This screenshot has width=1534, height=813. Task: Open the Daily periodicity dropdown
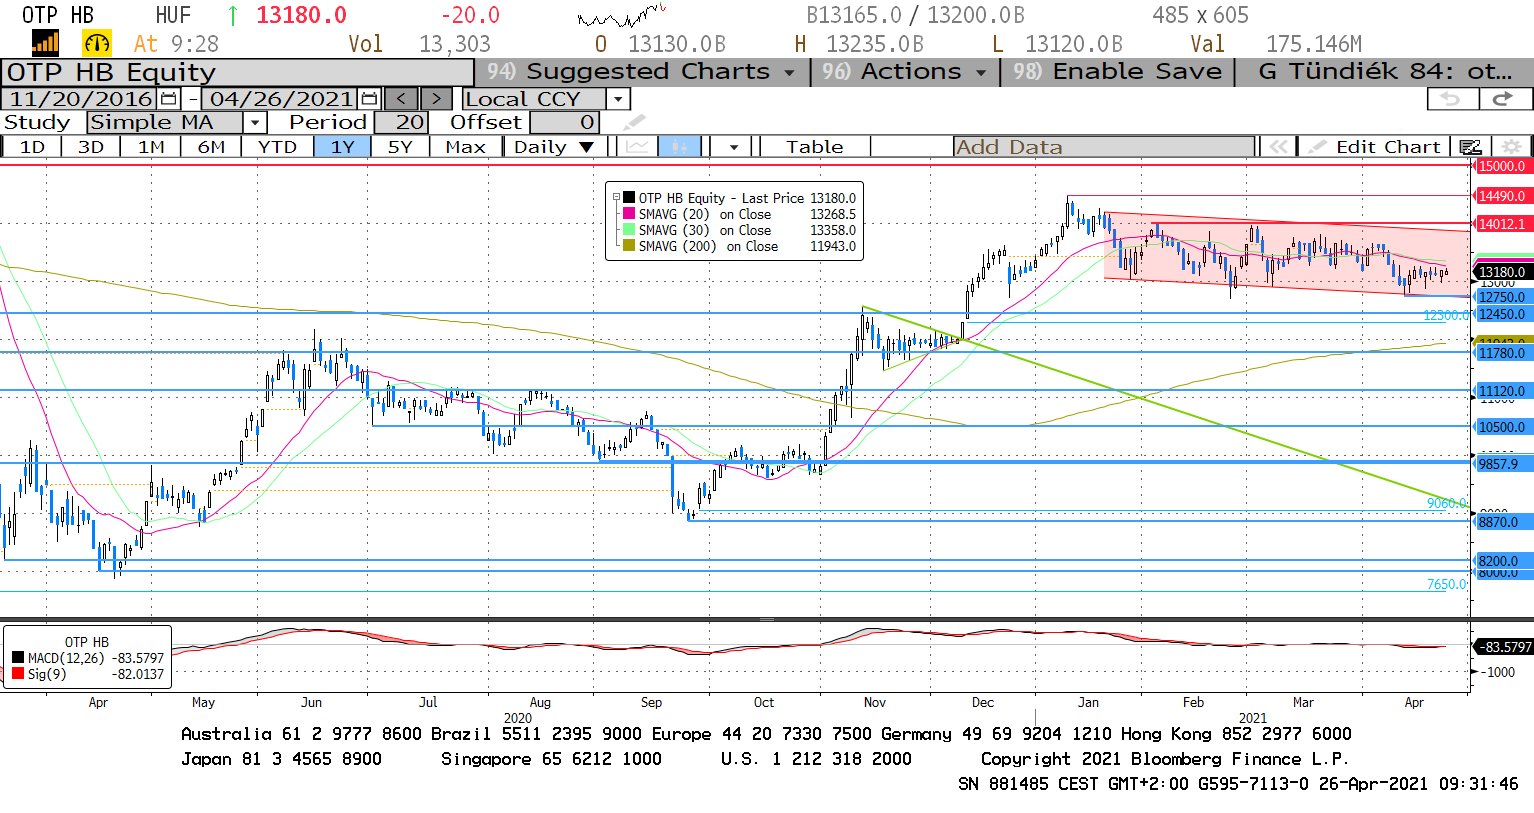pyautogui.click(x=552, y=147)
